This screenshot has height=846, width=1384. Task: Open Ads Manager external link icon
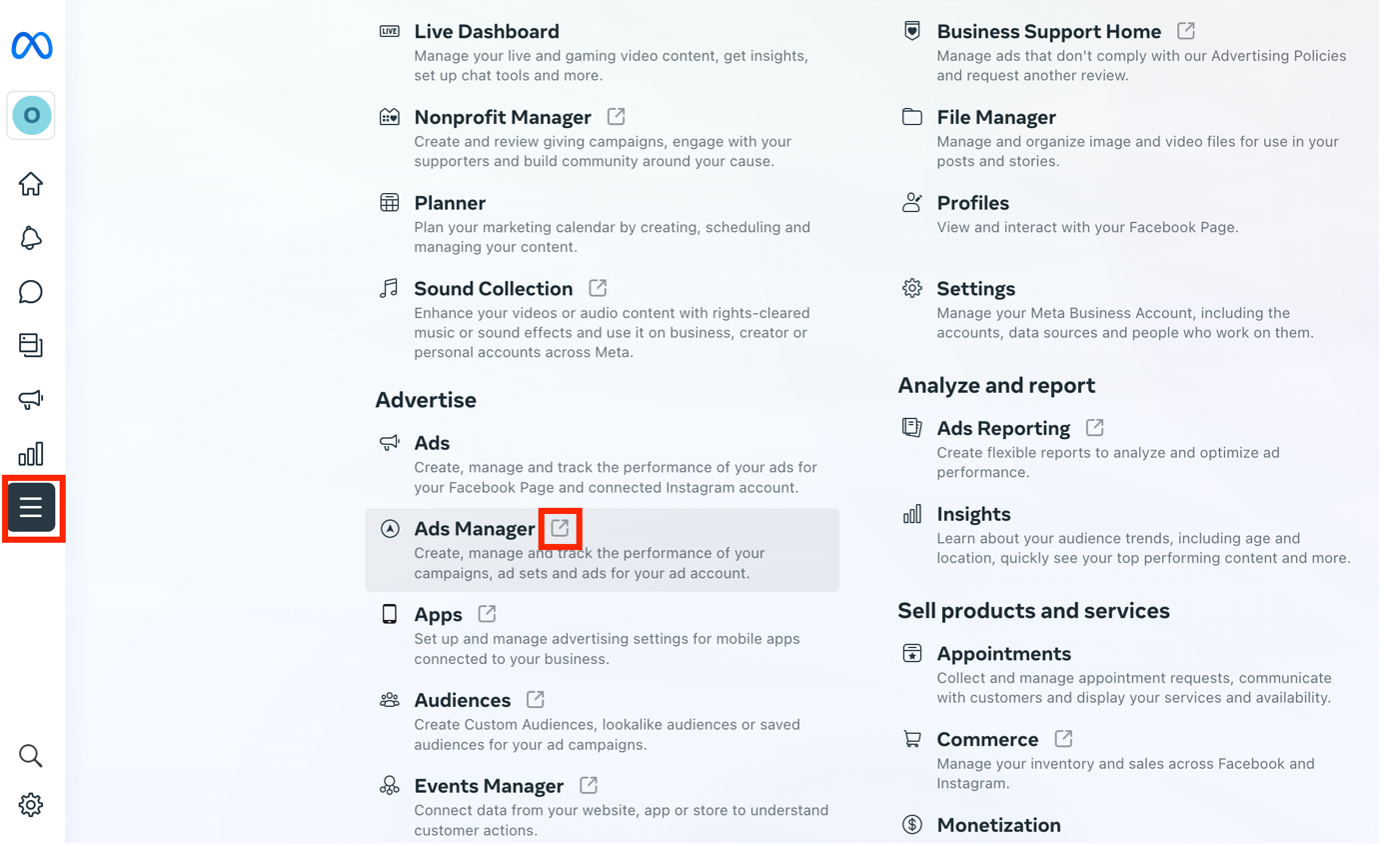click(x=560, y=528)
